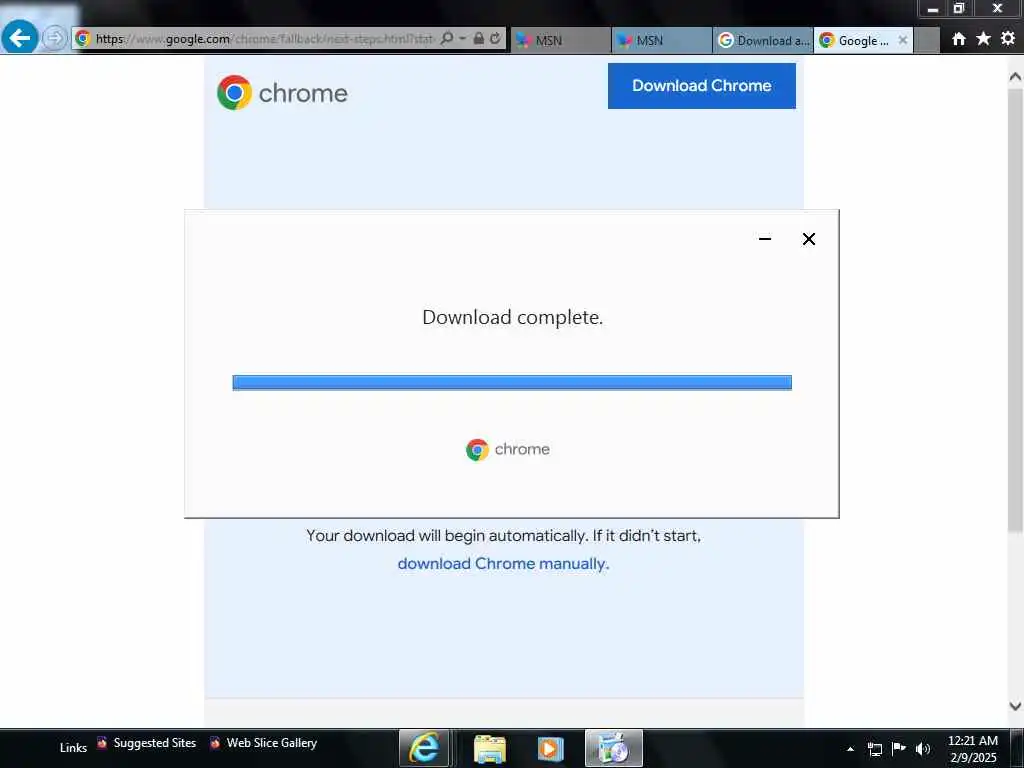Image resolution: width=1024 pixels, height=768 pixels.
Task: Switch to the first MSN tab
Action: coord(560,40)
